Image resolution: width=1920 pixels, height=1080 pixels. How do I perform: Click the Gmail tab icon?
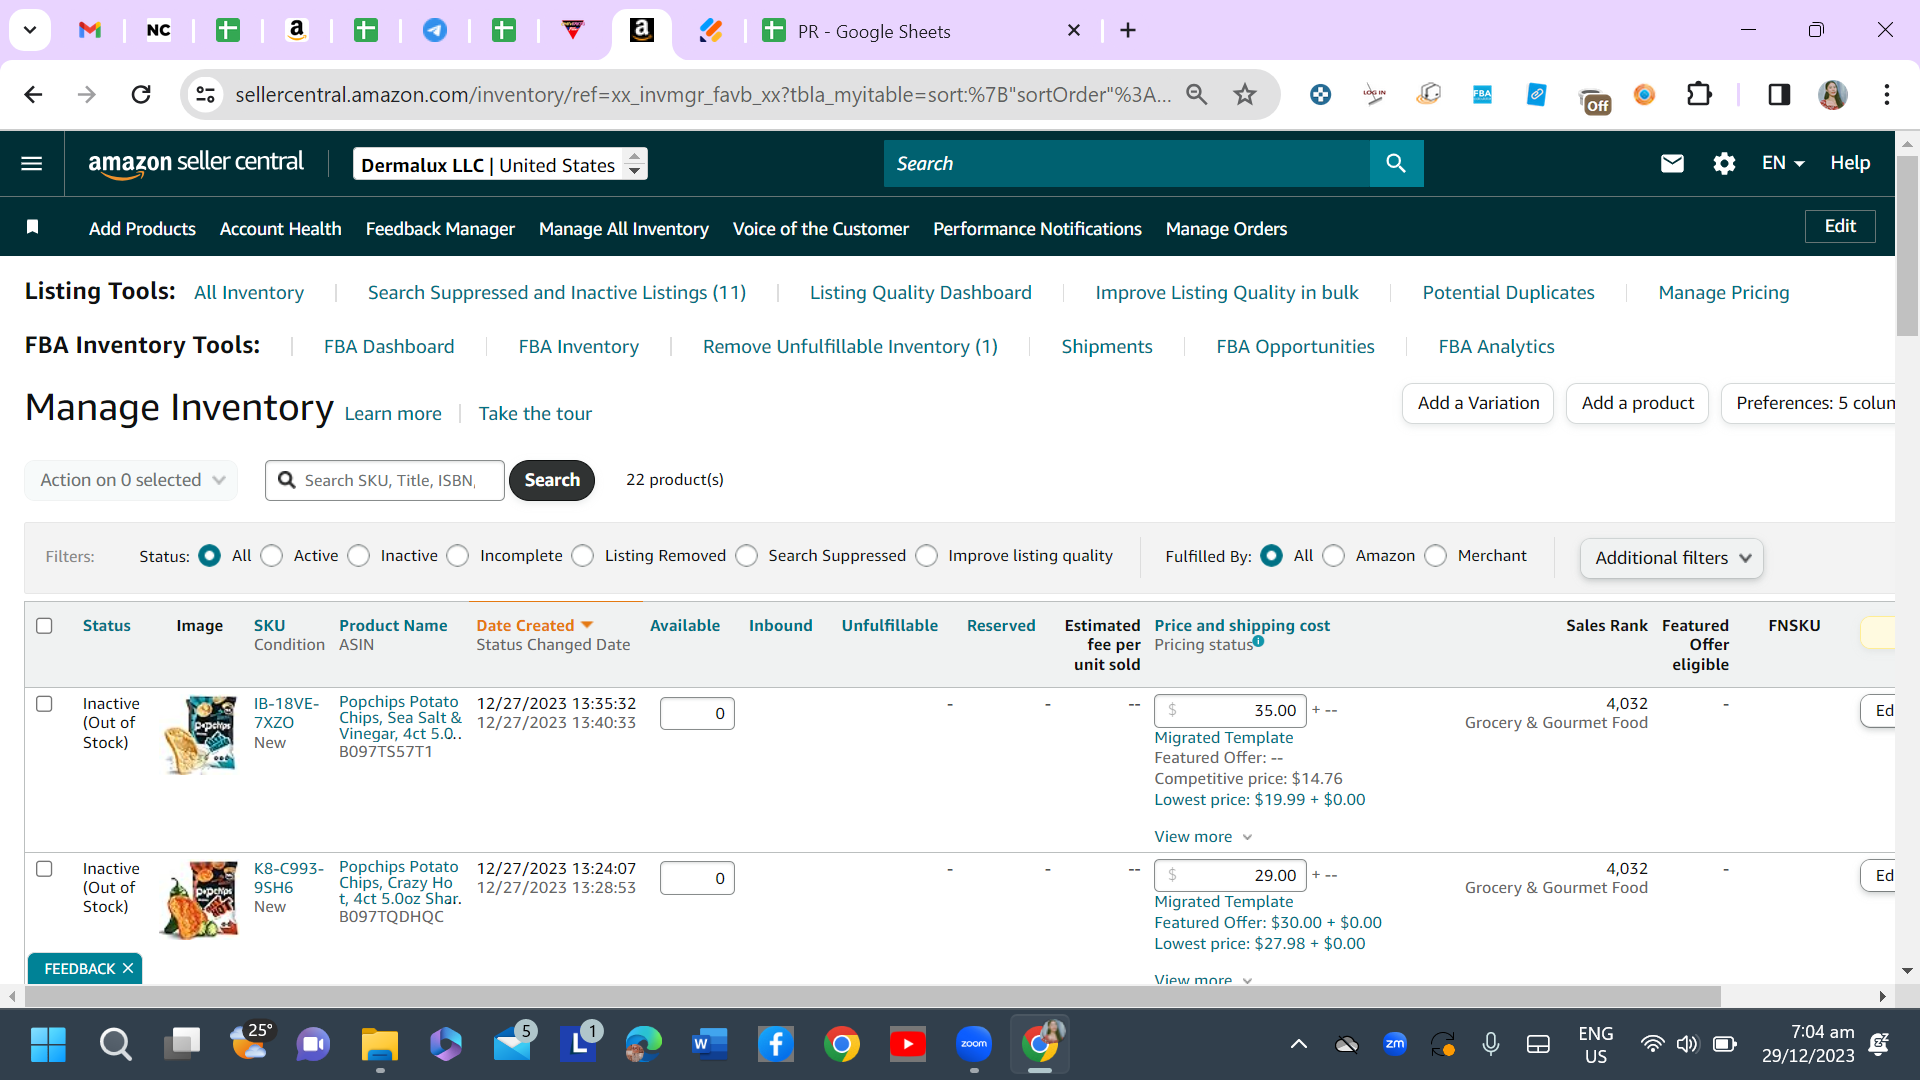[x=90, y=30]
